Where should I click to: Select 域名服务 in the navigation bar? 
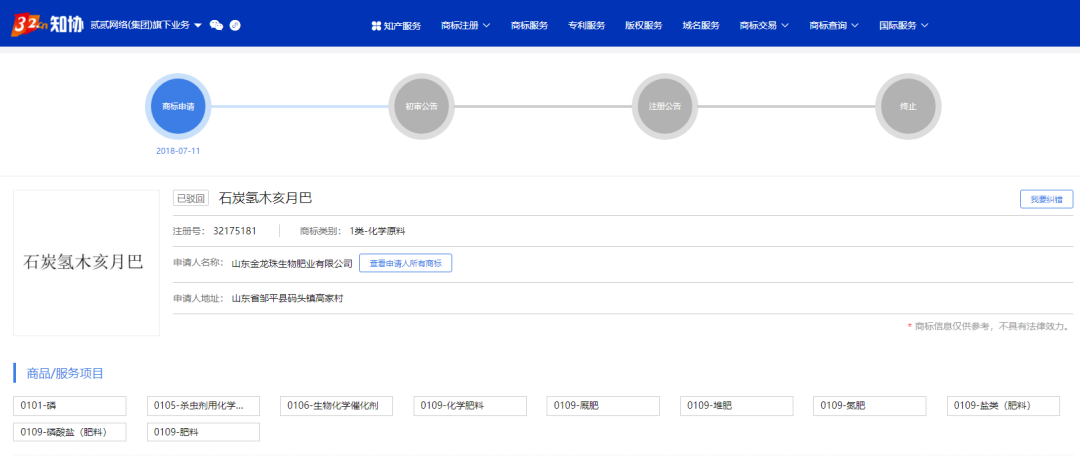tap(700, 25)
